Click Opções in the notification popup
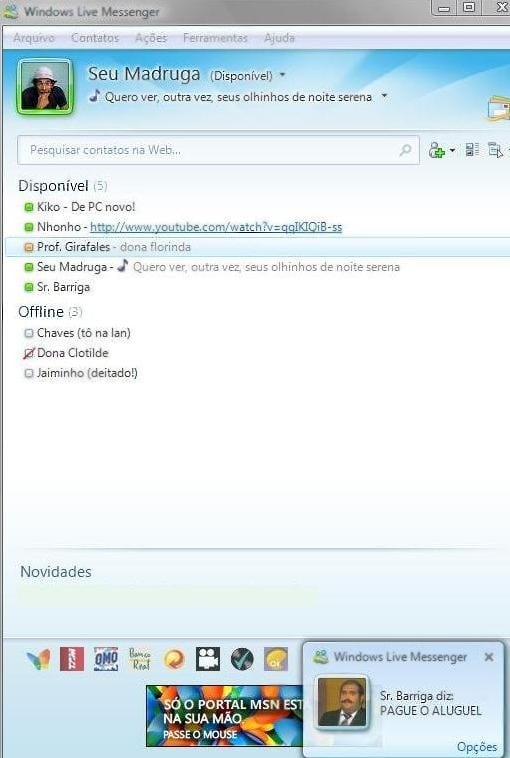 tap(477, 747)
